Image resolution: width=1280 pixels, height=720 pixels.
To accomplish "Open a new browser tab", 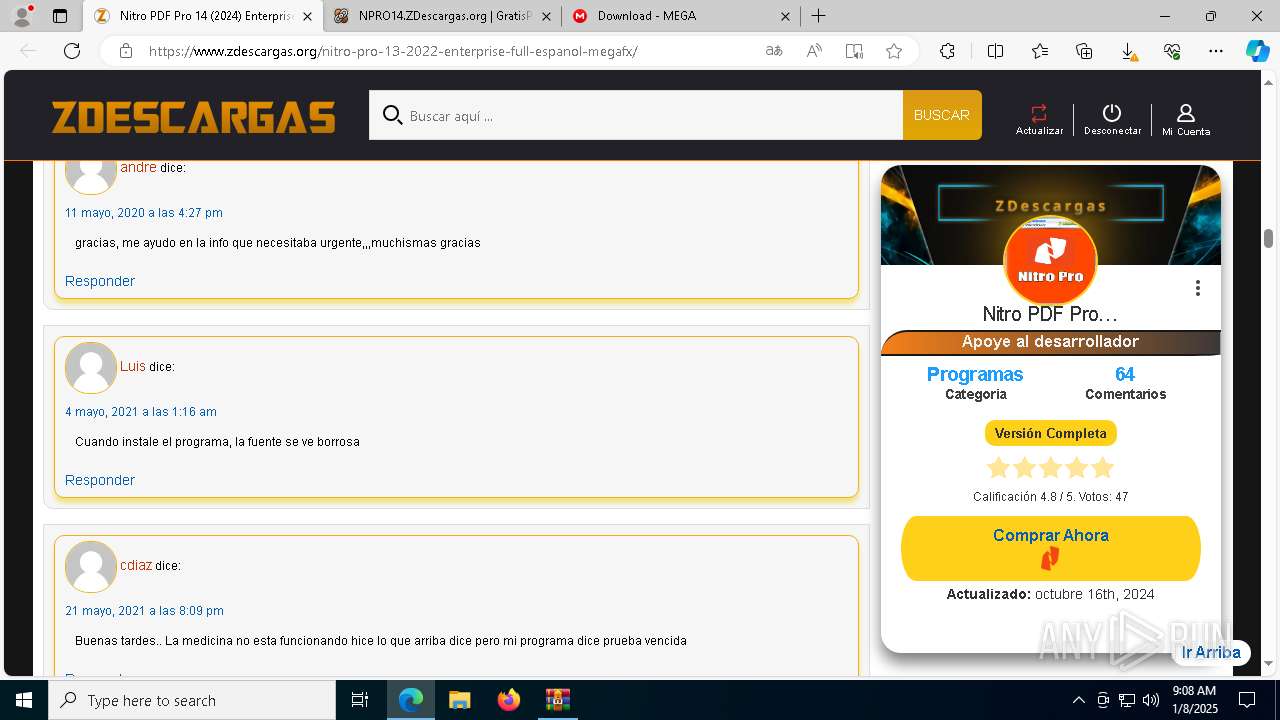I will 818,16.
